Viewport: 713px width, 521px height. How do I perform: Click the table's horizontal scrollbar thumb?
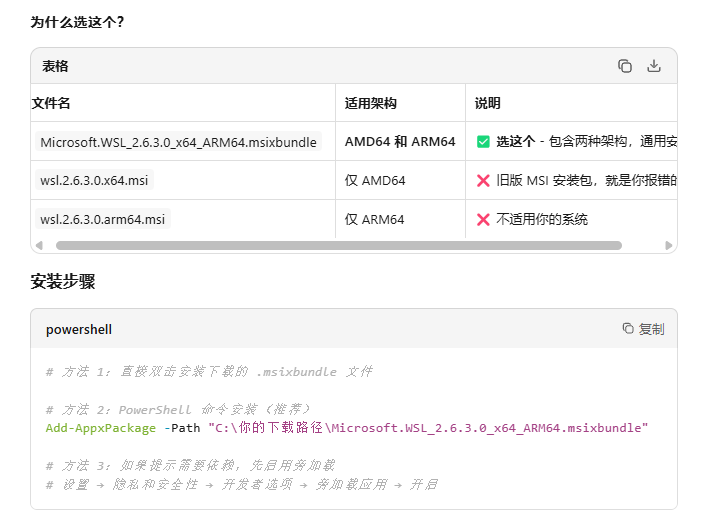pos(339,245)
